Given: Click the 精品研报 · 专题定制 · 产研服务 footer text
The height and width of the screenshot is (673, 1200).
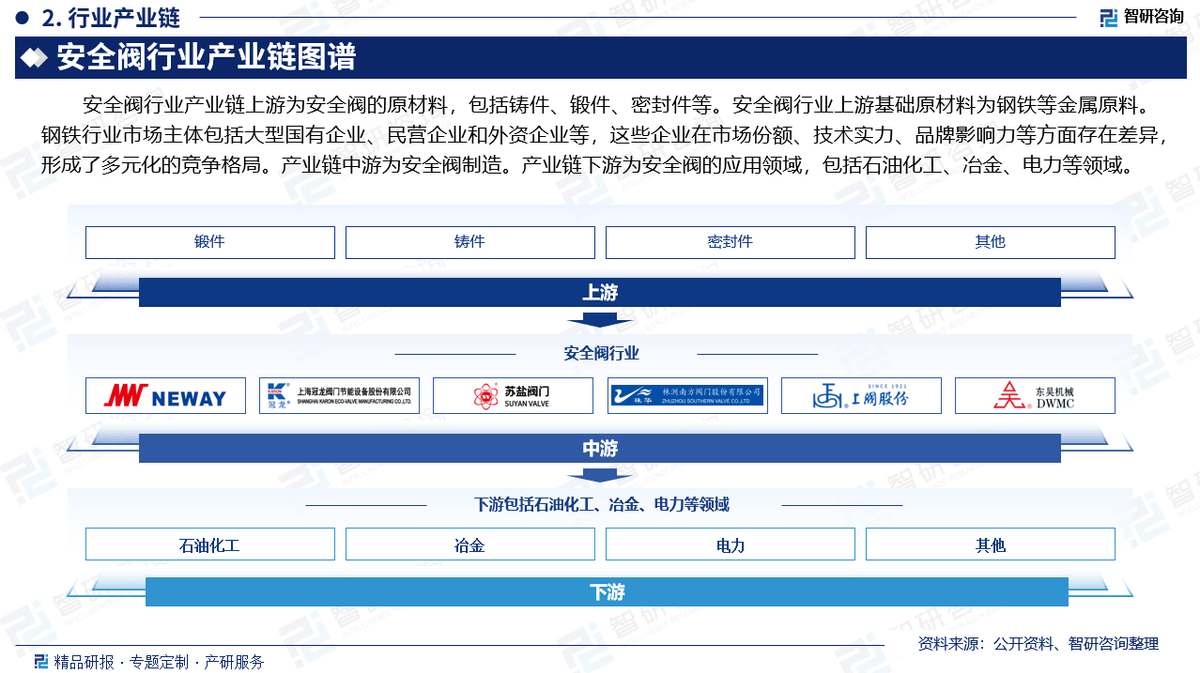Looking at the screenshot, I should [159, 661].
